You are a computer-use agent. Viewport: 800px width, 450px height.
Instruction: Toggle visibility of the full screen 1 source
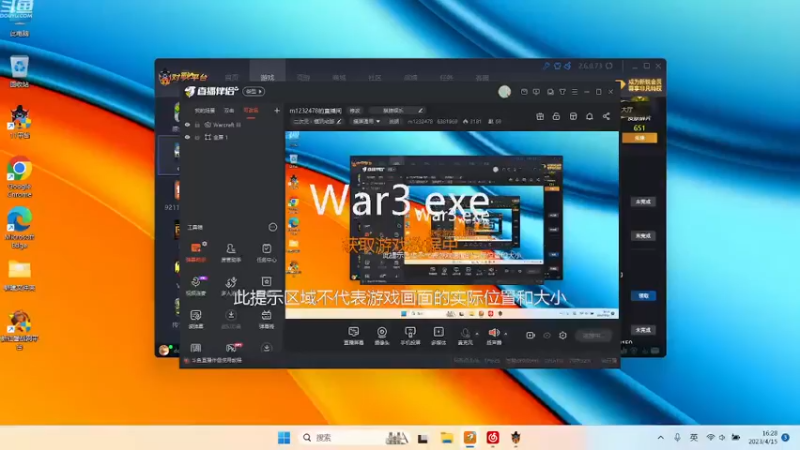pyautogui.click(x=188, y=137)
